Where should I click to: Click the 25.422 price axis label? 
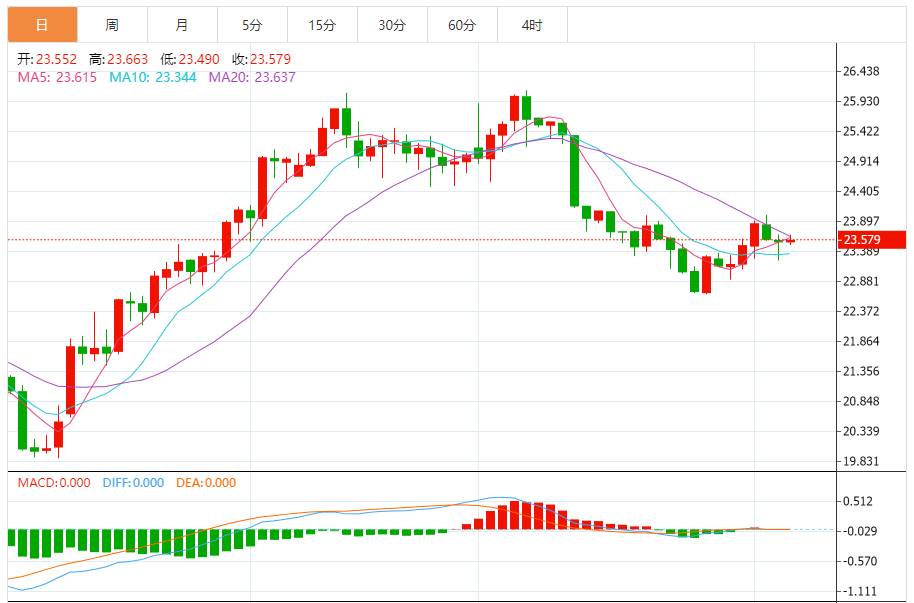coord(862,131)
